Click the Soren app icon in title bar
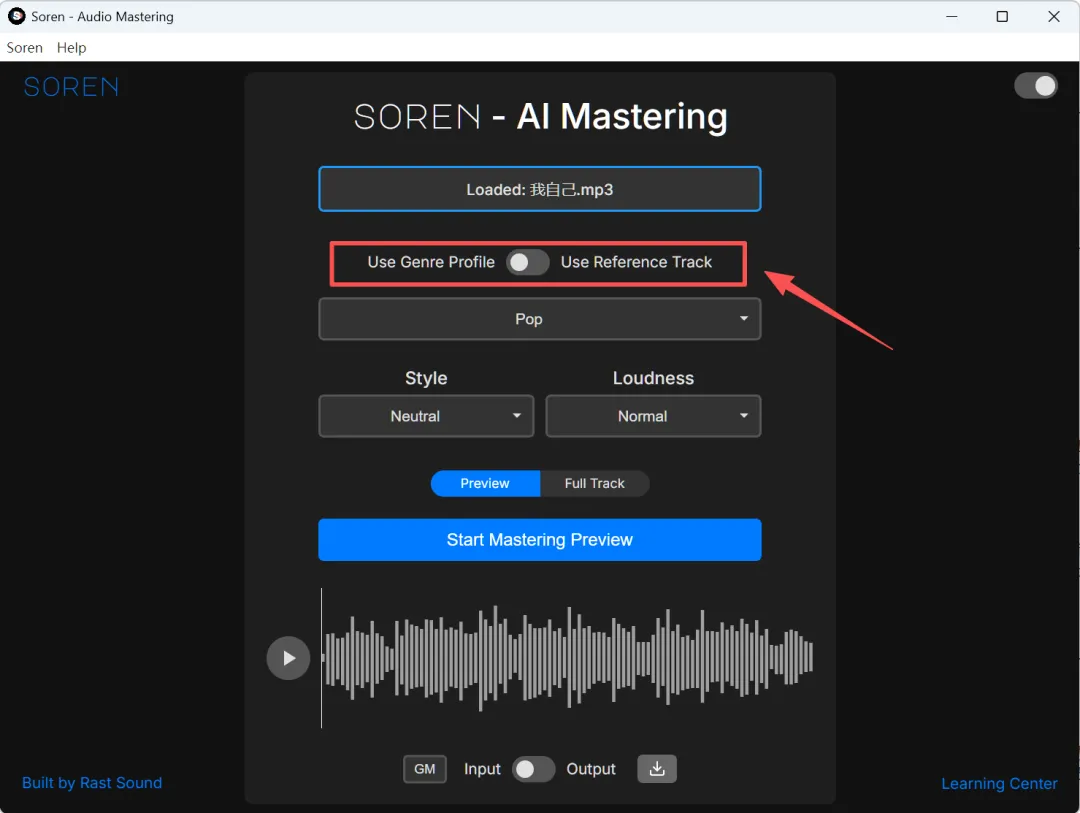The image size is (1080, 813). click(17, 17)
